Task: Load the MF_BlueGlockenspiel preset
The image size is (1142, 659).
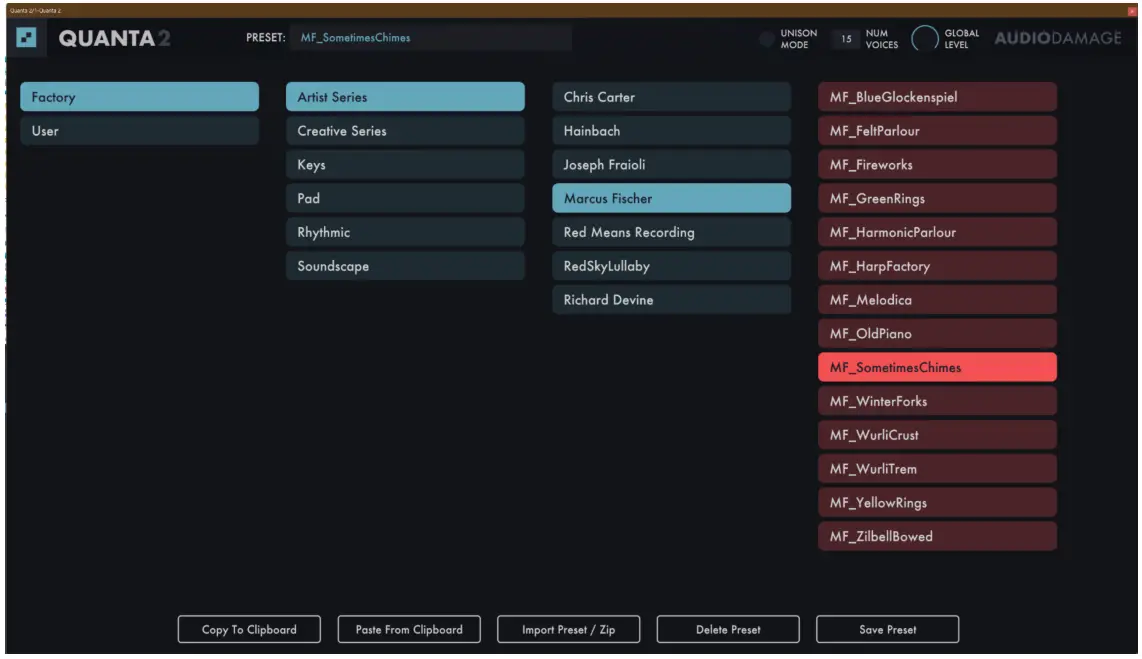Action: click(x=937, y=97)
